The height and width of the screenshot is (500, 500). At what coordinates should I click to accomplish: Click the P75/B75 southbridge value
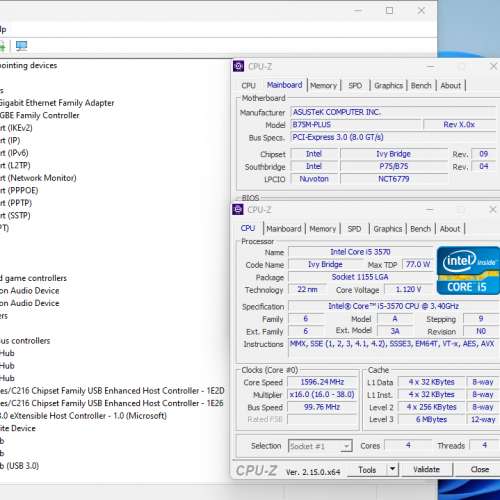(393, 167)
